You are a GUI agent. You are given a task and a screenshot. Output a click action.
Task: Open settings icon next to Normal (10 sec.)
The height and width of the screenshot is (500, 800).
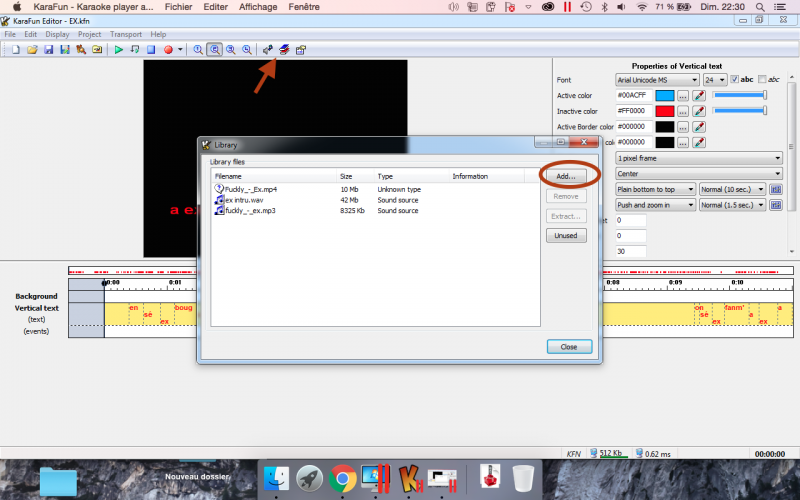[776, 189]
